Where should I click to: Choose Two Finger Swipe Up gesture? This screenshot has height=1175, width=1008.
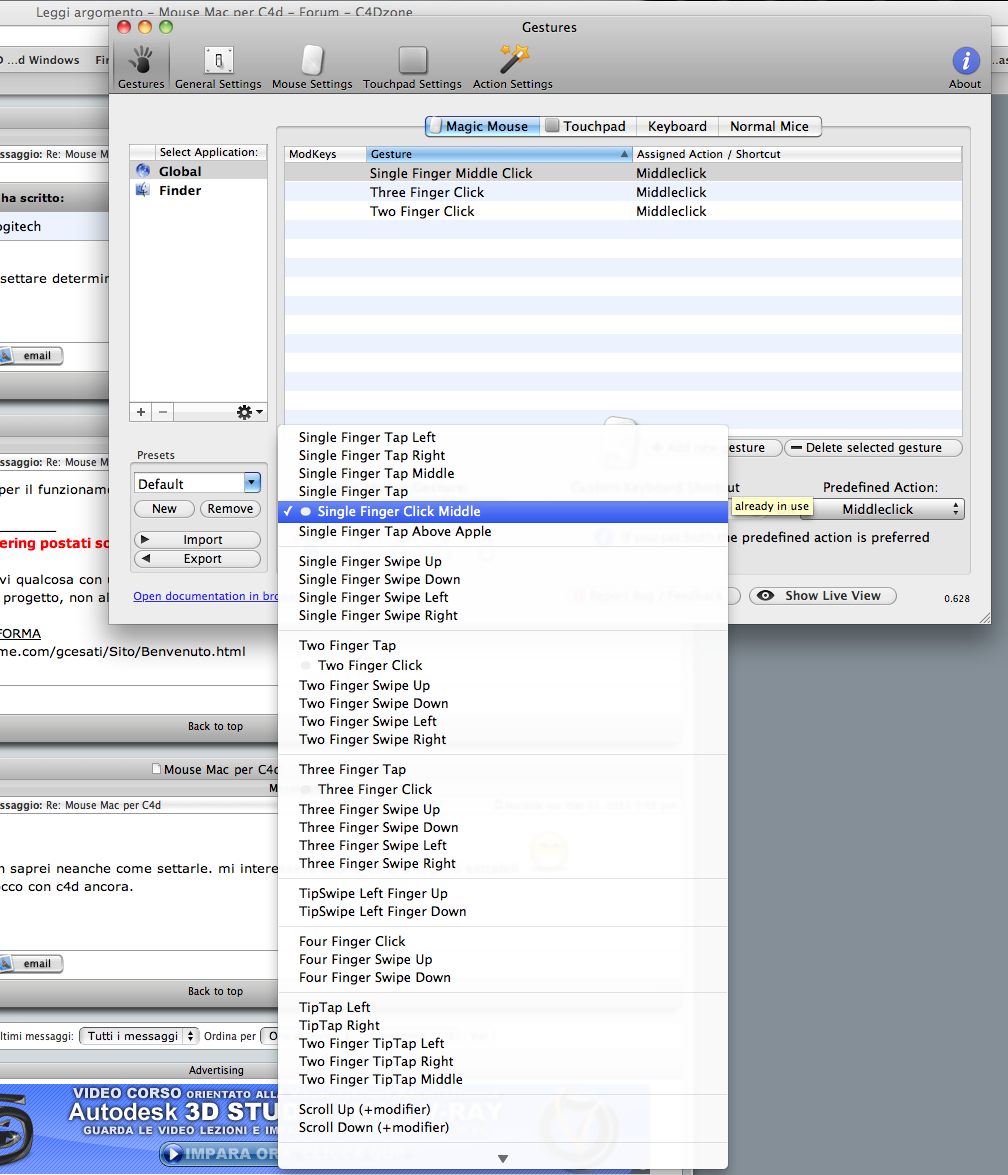(364, 686)
